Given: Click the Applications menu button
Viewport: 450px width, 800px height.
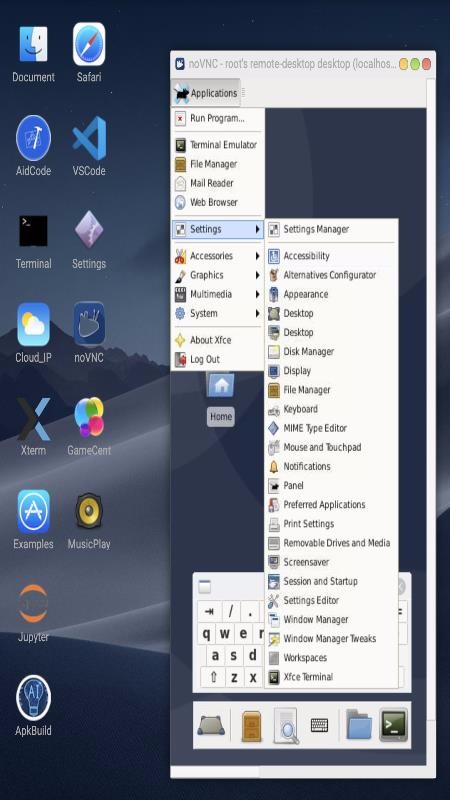Looking at the screenshot, I should pyautogui.click(x=206, y=93).
